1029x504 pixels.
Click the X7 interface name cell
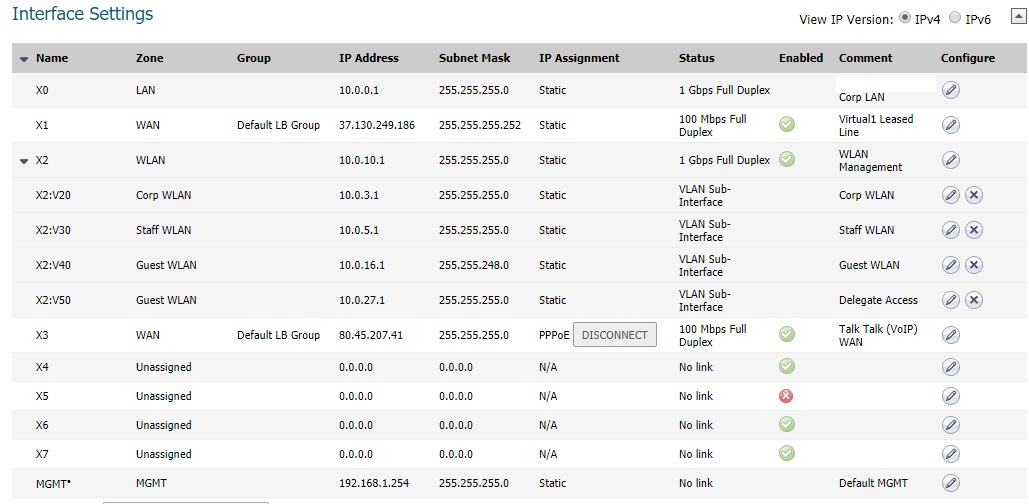point(43,454)
